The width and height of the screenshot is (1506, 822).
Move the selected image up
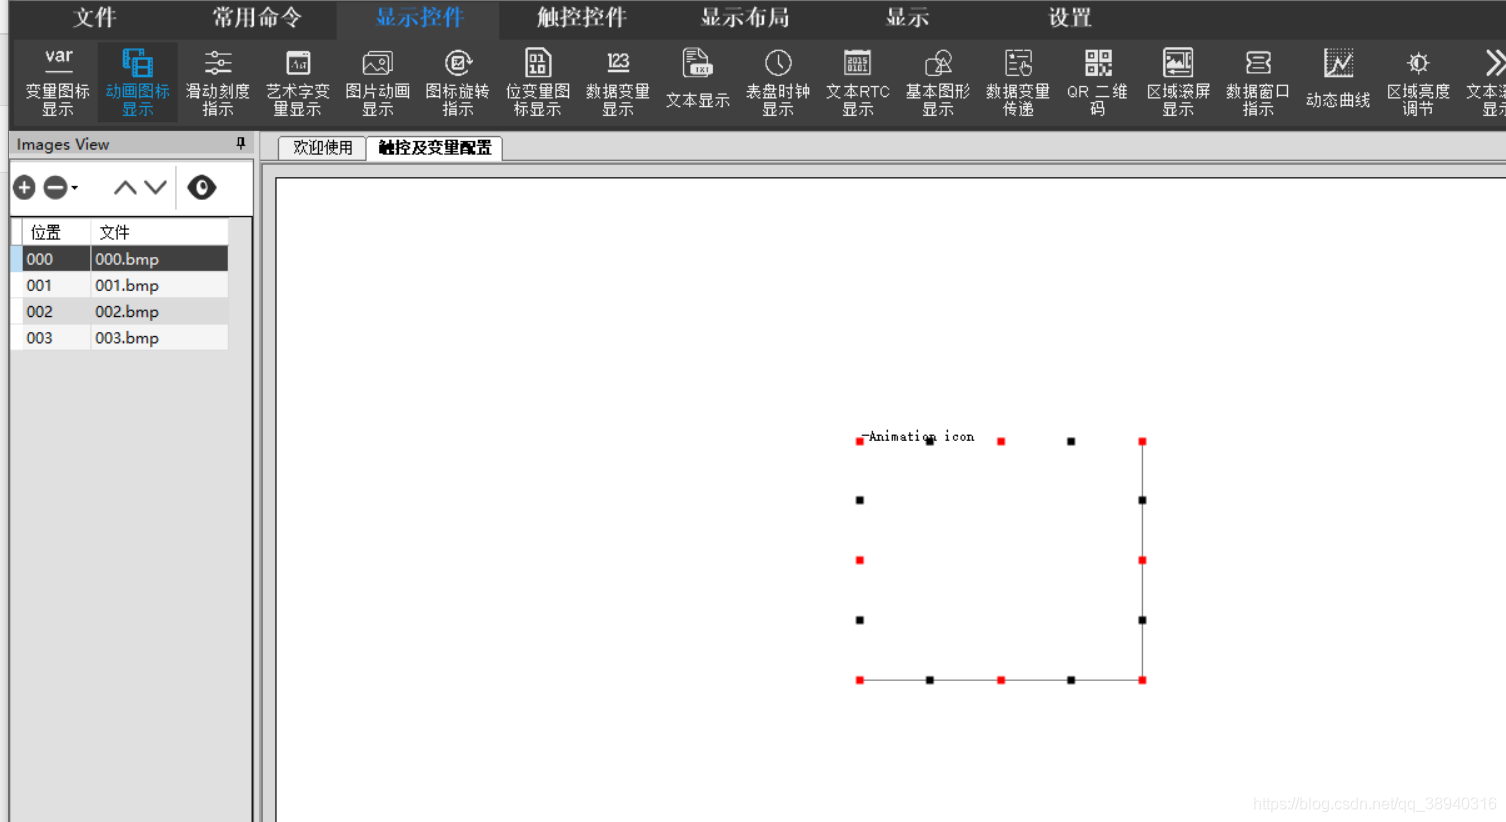[x=125, y=187]
